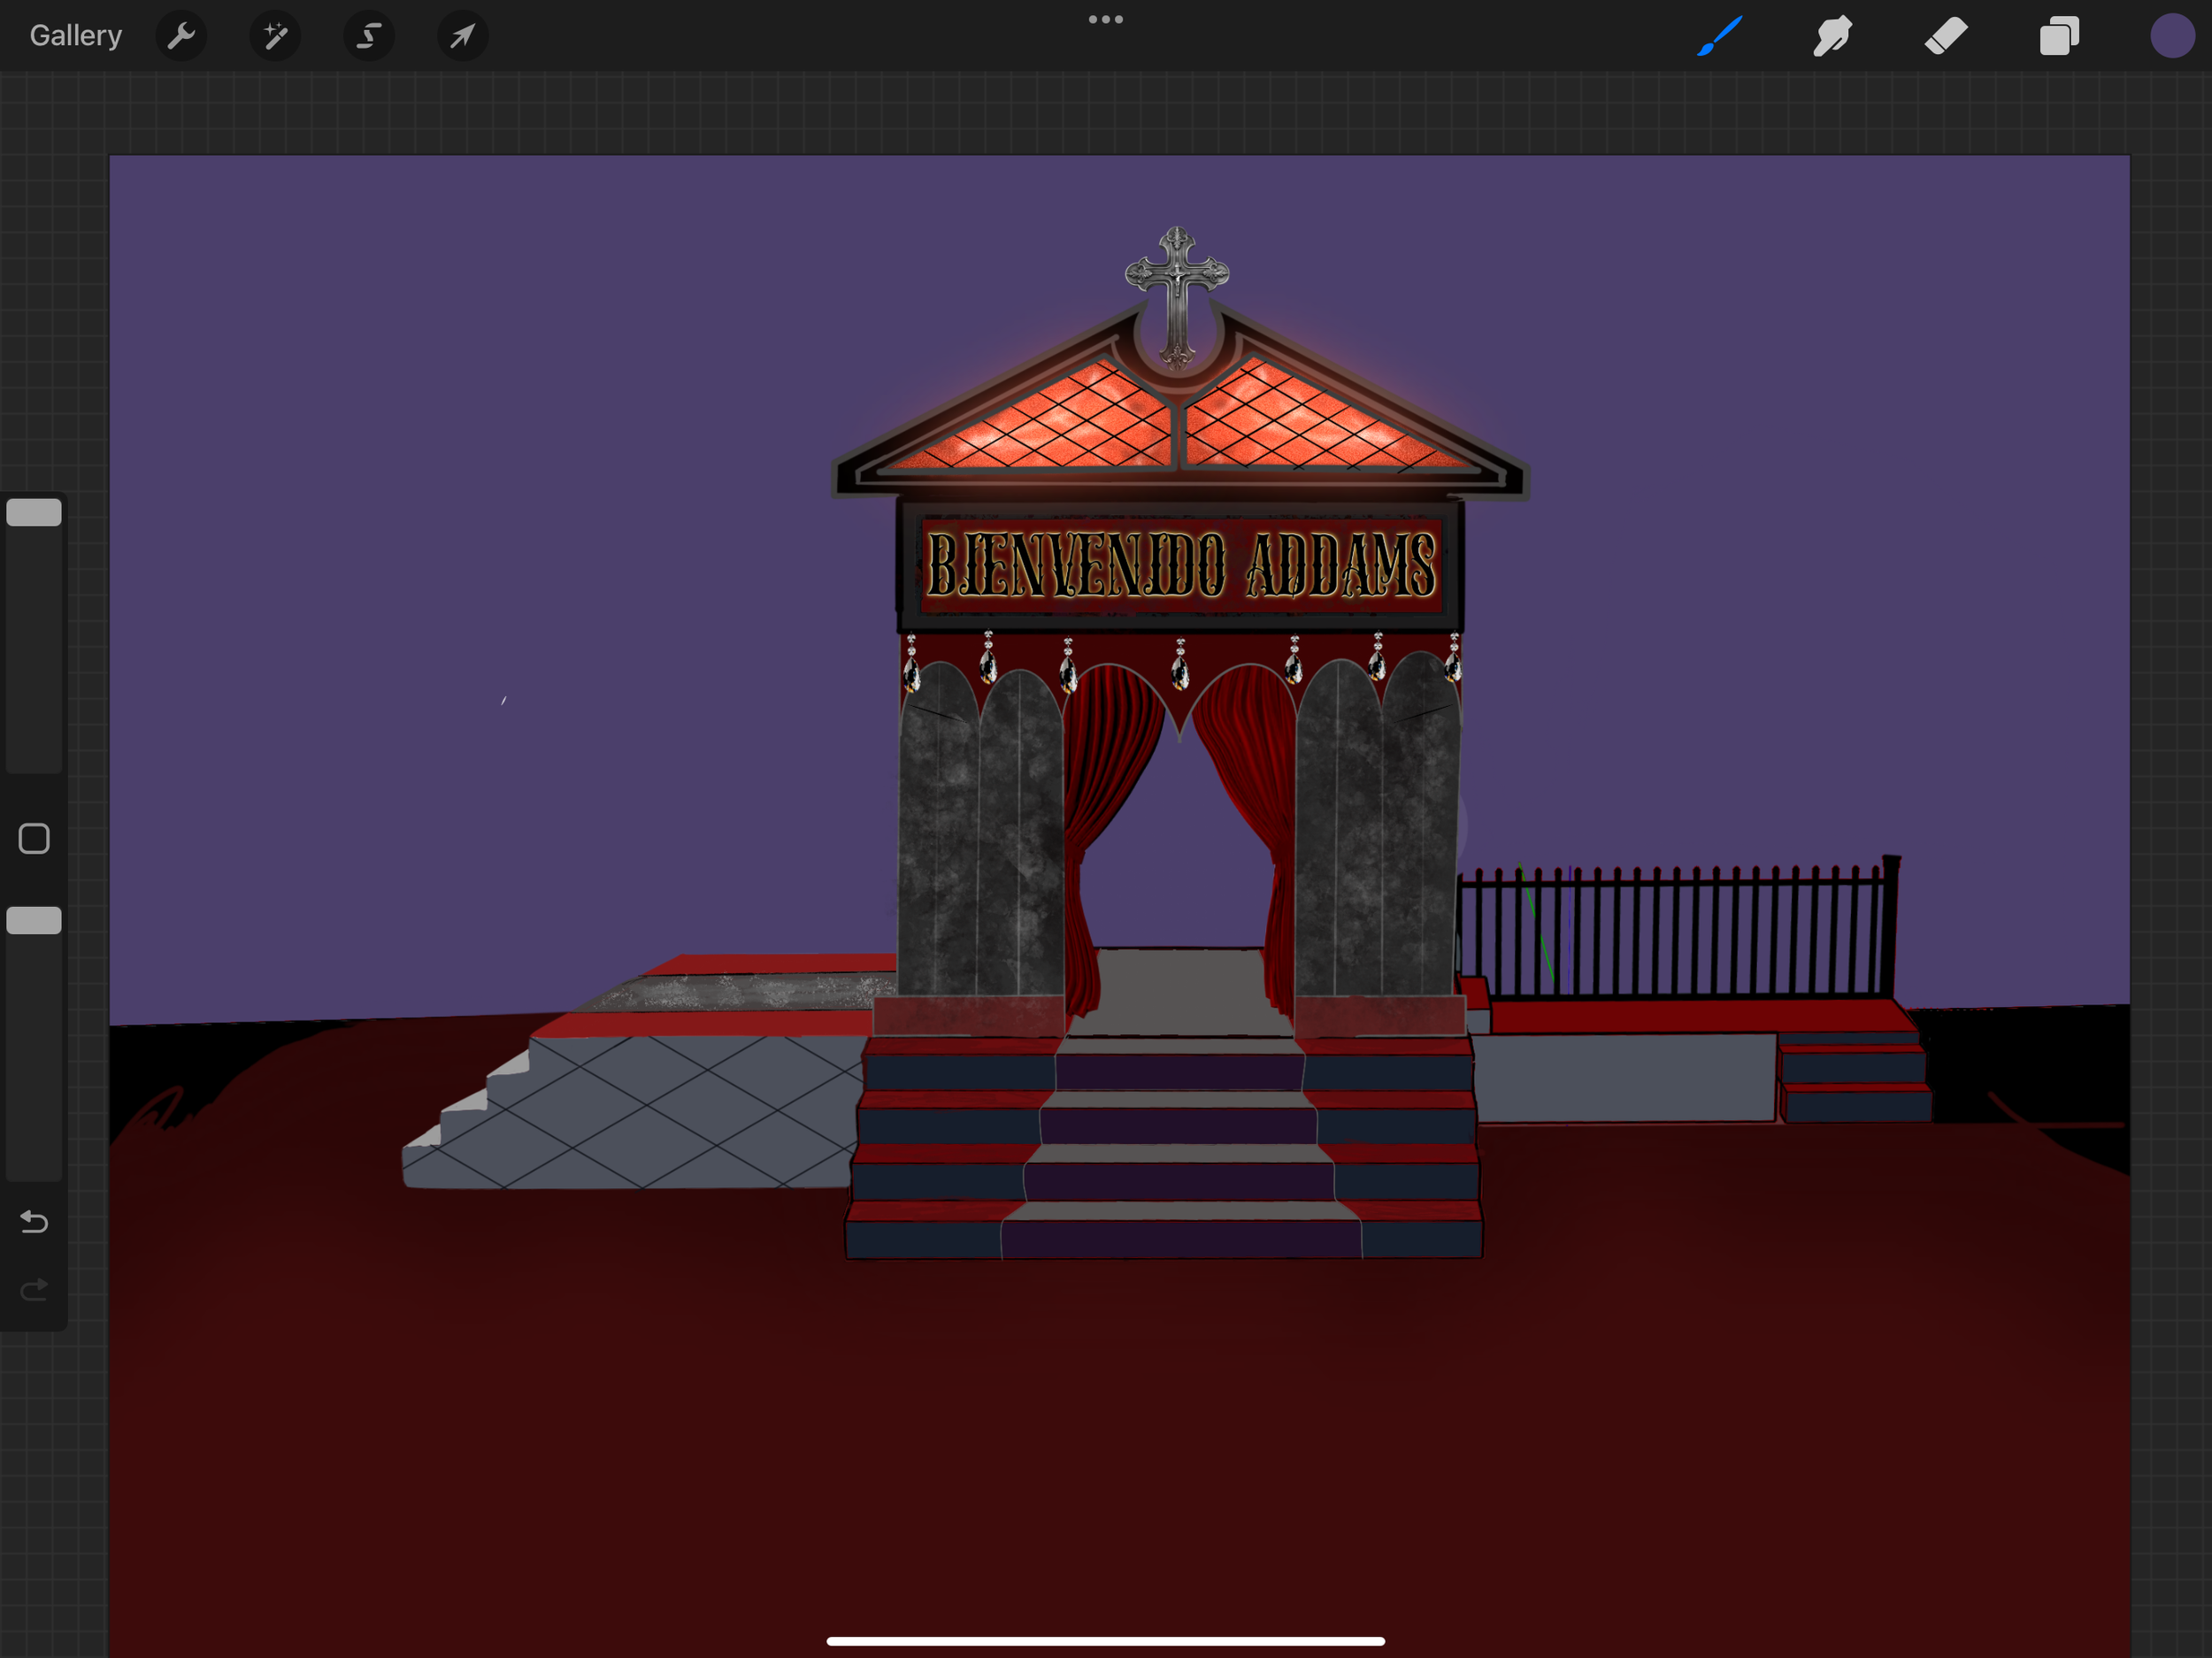
Task: Select the Smudge tool
Action: point(1833,36)
